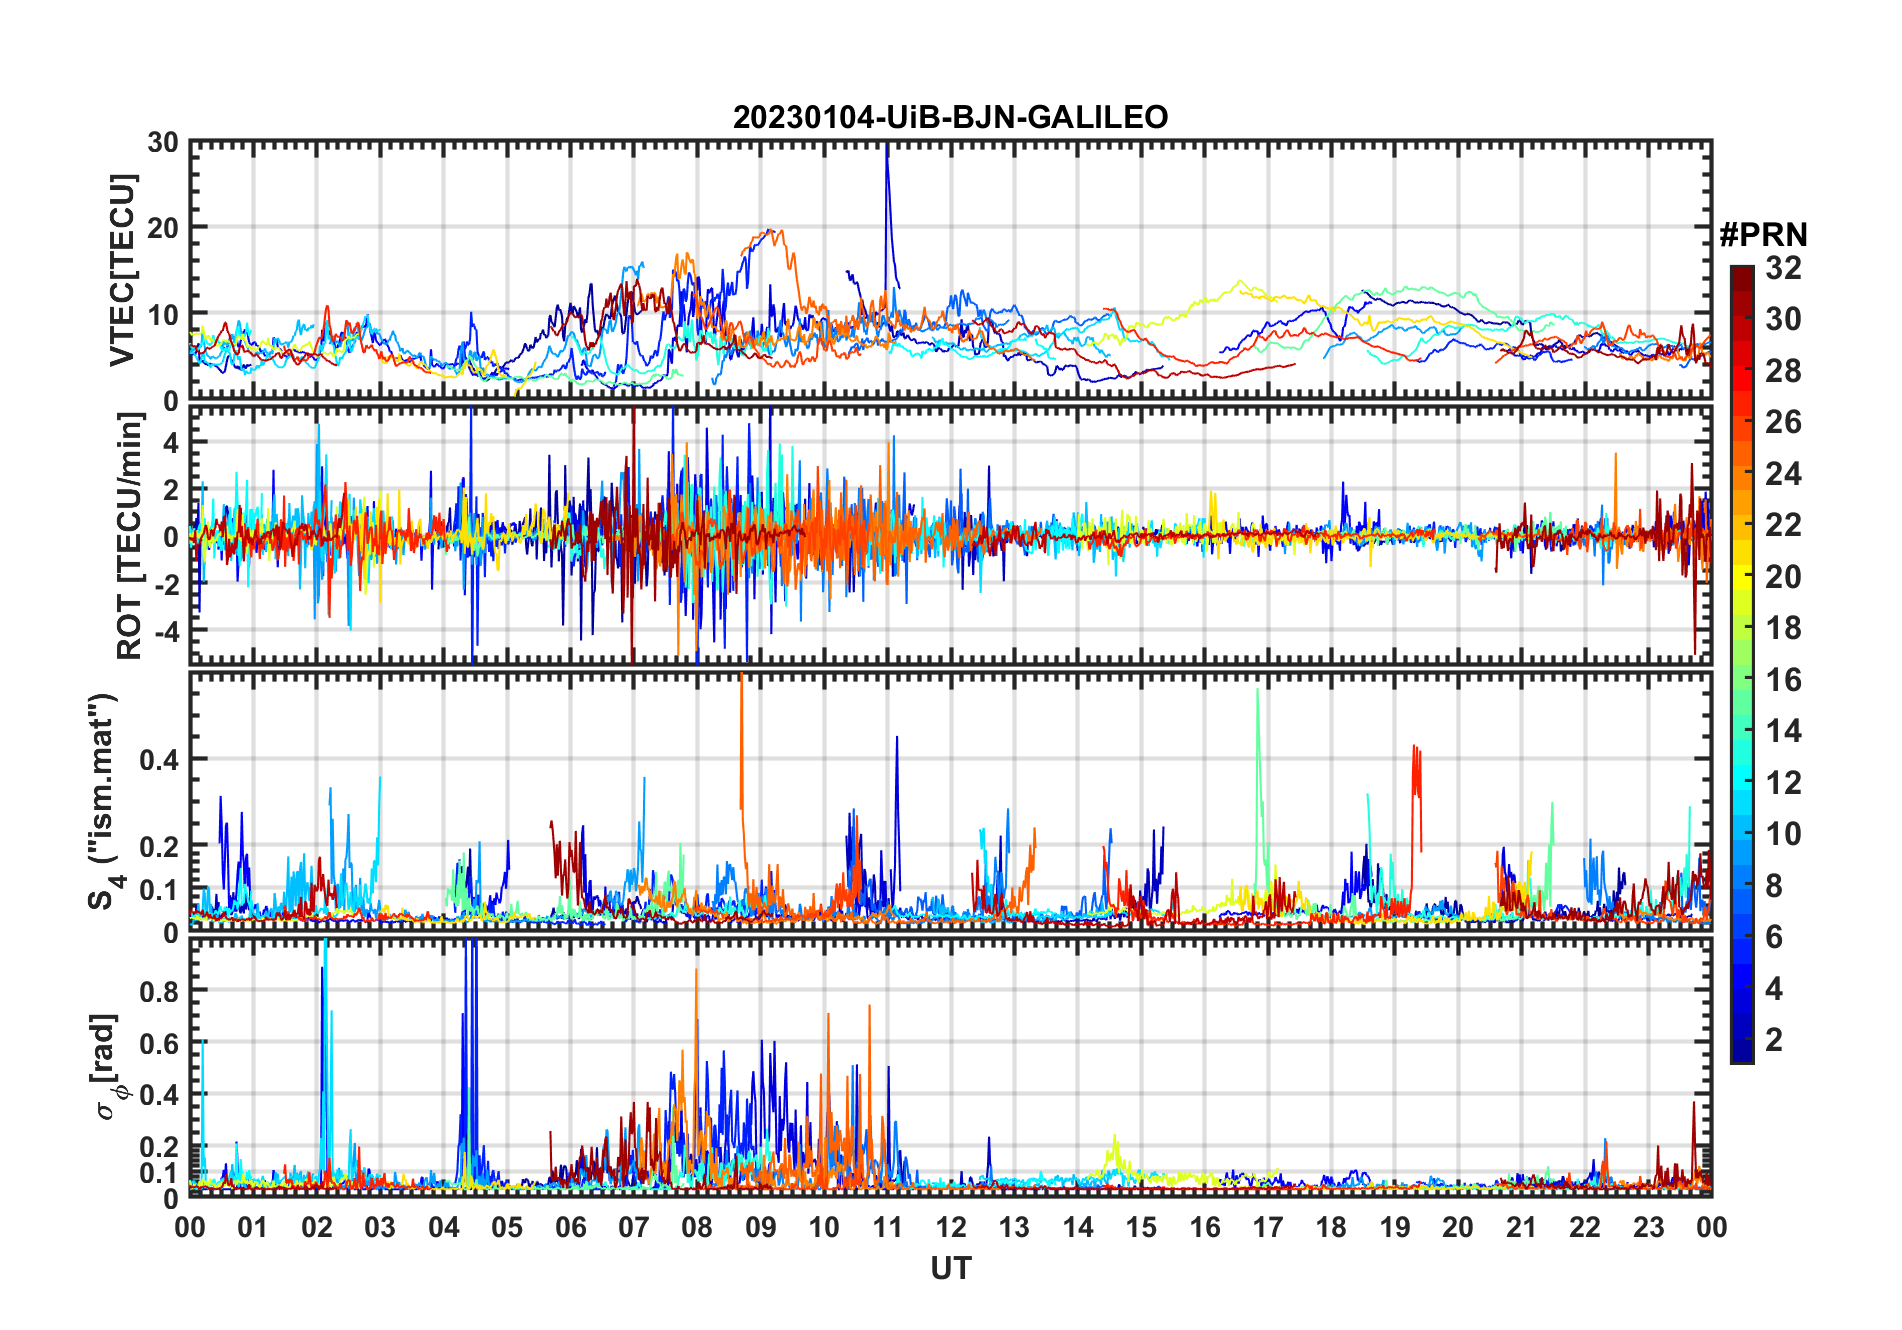Click sigma phi tick label 0.8
The image size is (1902, 1330).
point(159,991)
